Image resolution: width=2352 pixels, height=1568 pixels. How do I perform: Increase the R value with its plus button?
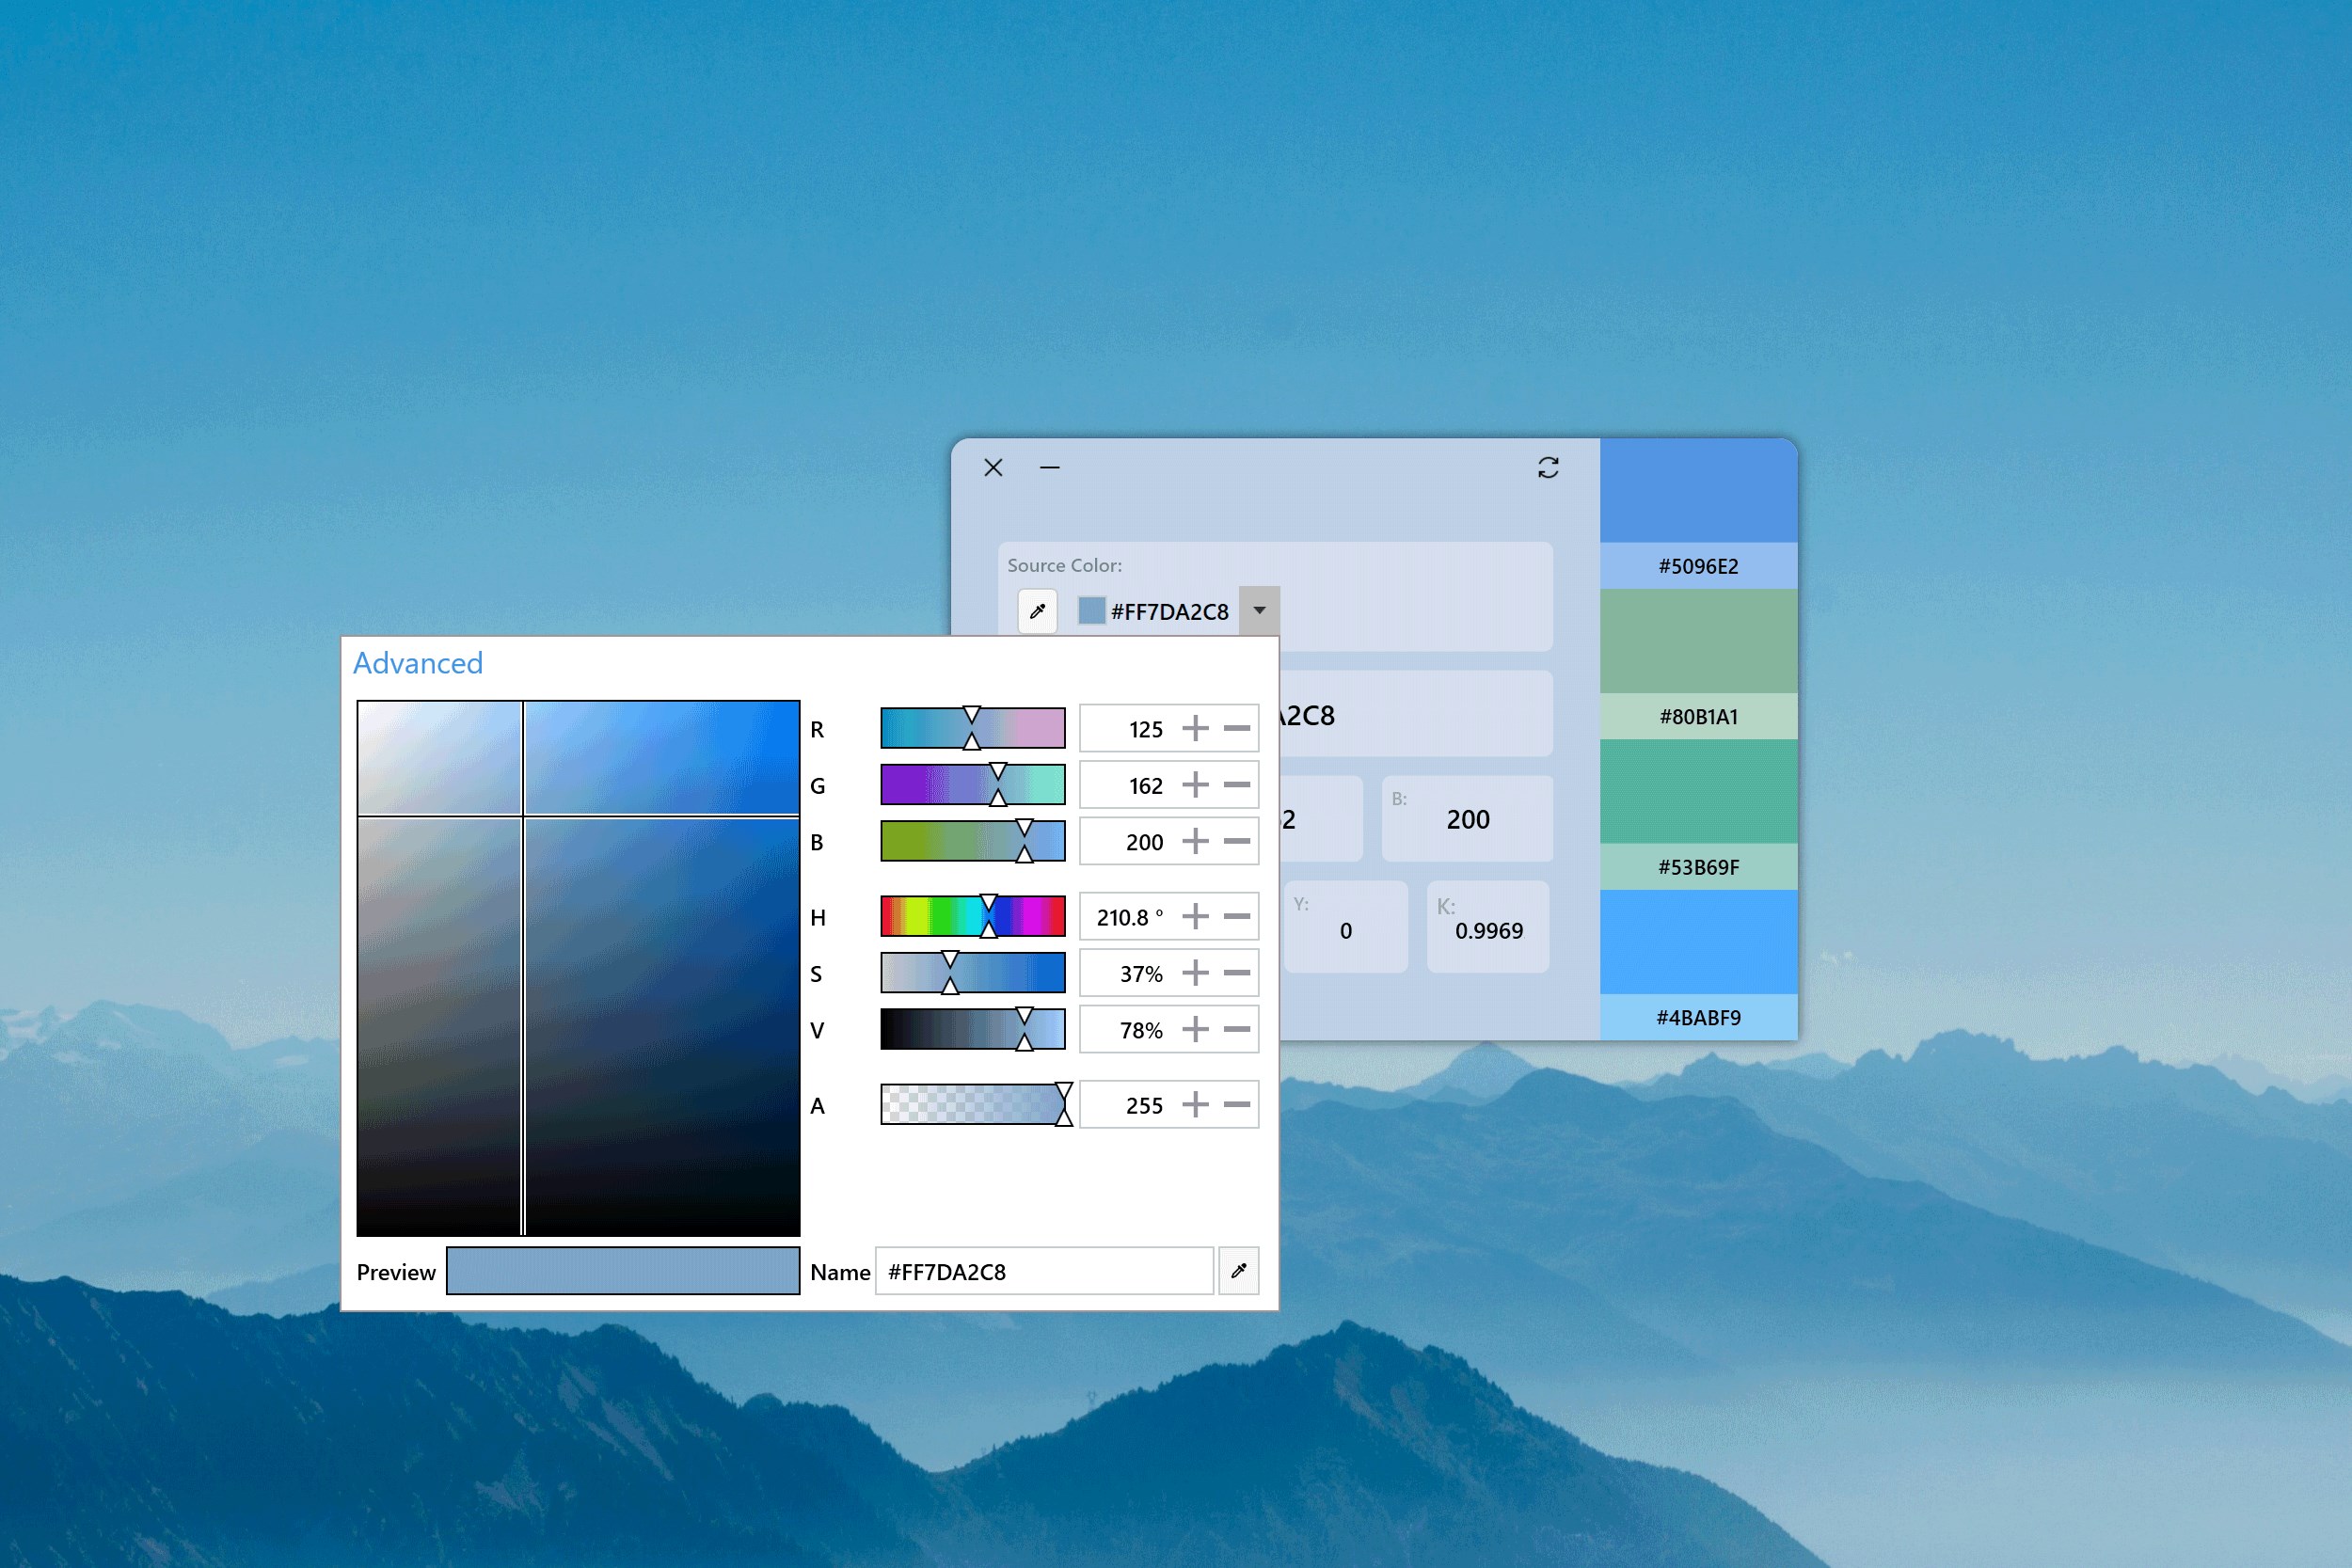click(1195, 729)
